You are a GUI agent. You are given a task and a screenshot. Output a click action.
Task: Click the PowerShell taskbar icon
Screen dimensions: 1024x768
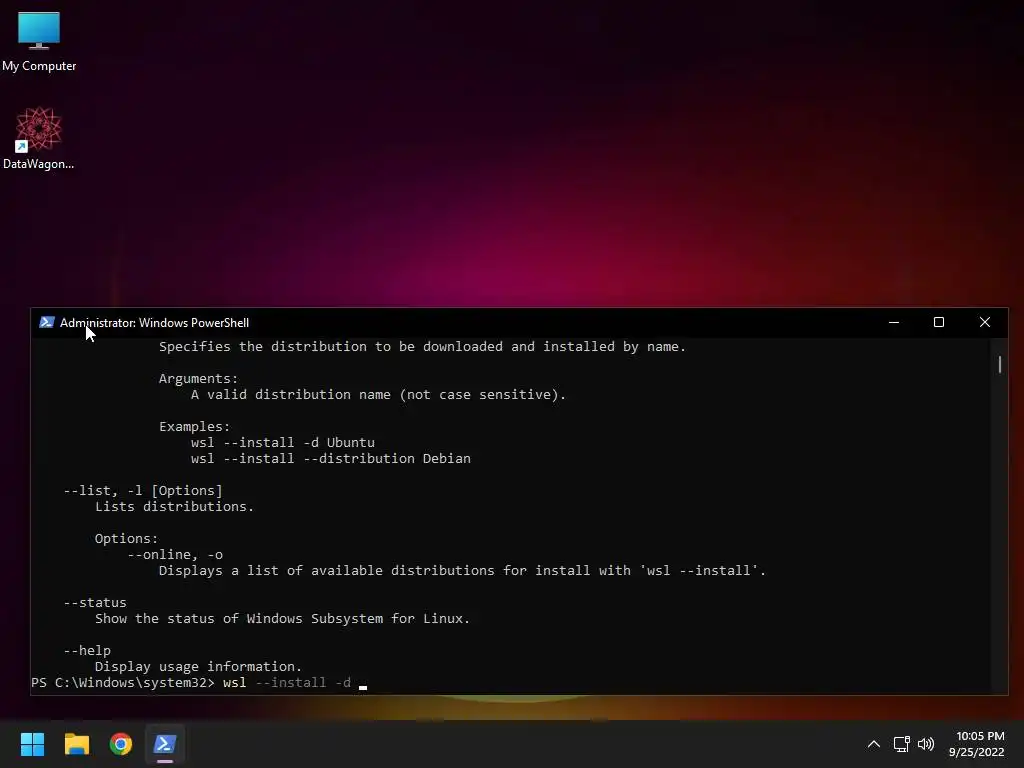click(165, 744)
